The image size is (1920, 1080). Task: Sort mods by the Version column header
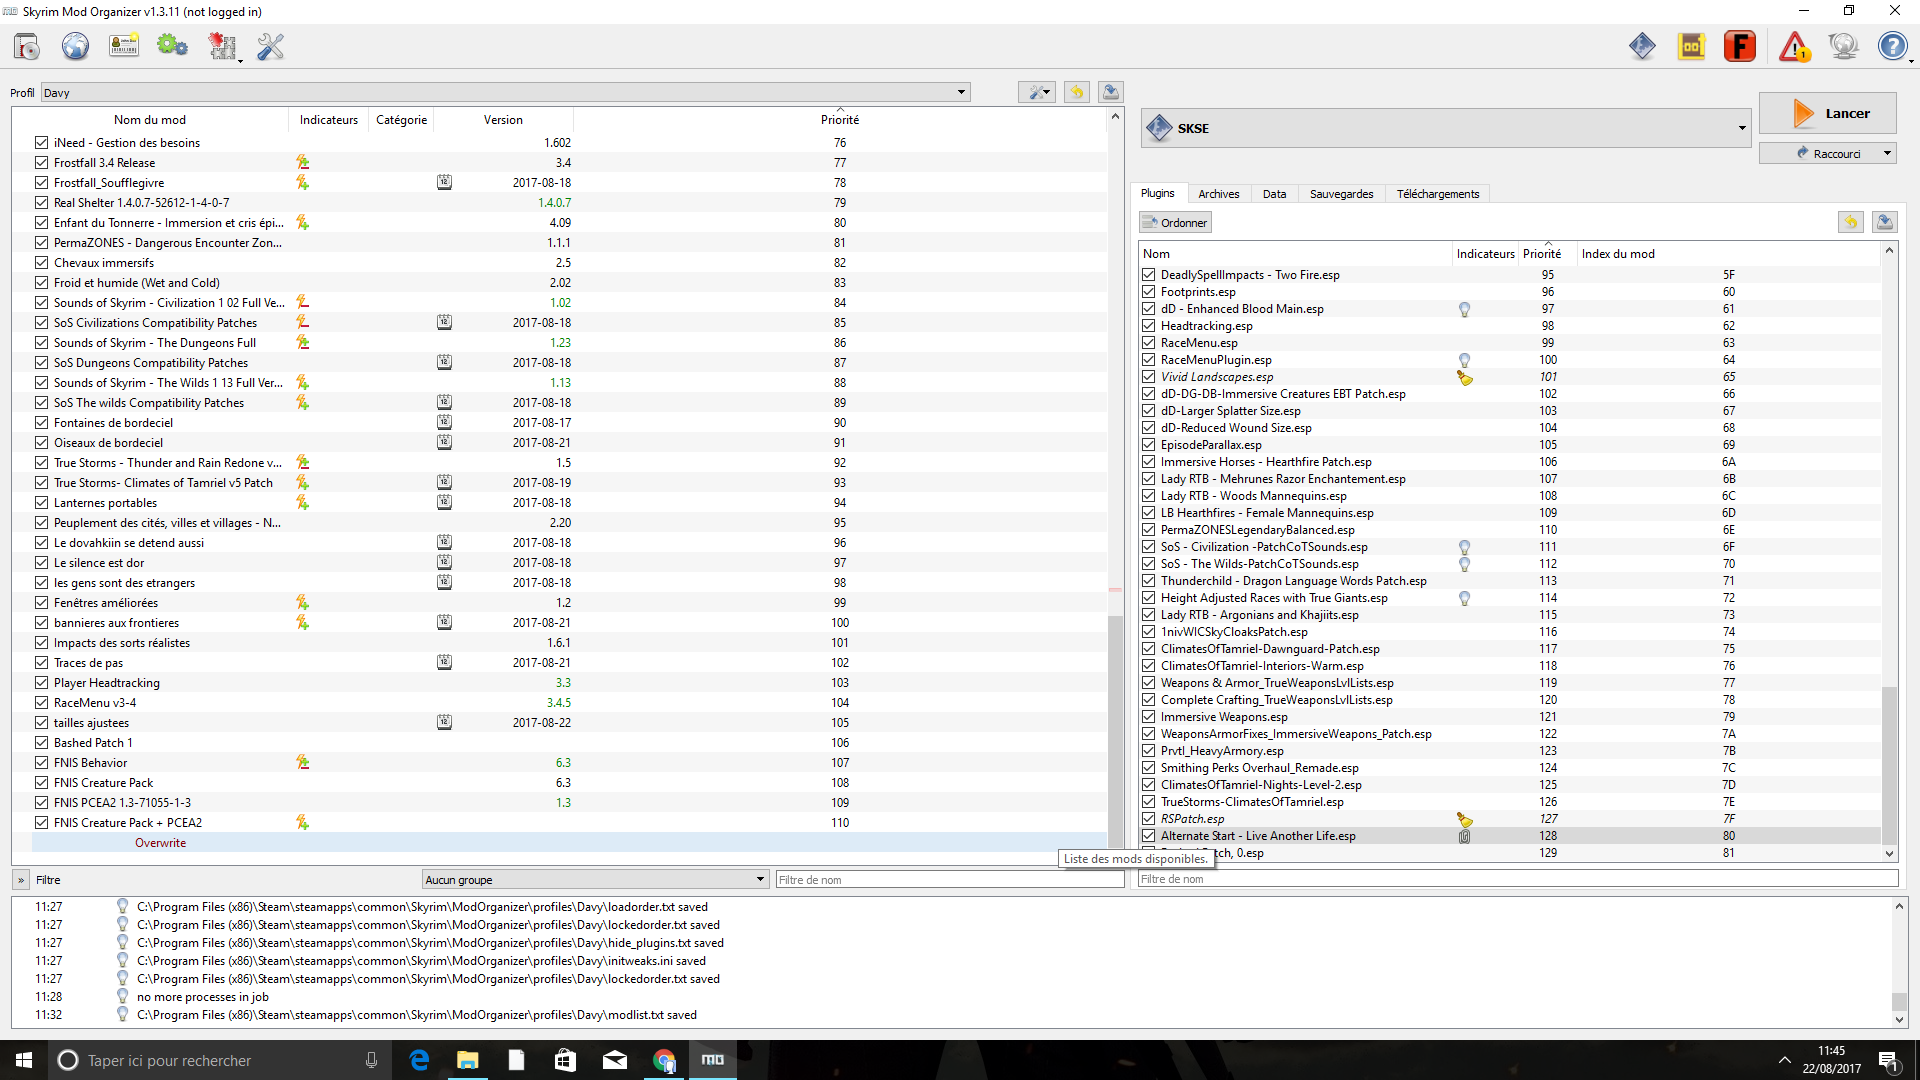pyautogui.click(x=503, y=119)
